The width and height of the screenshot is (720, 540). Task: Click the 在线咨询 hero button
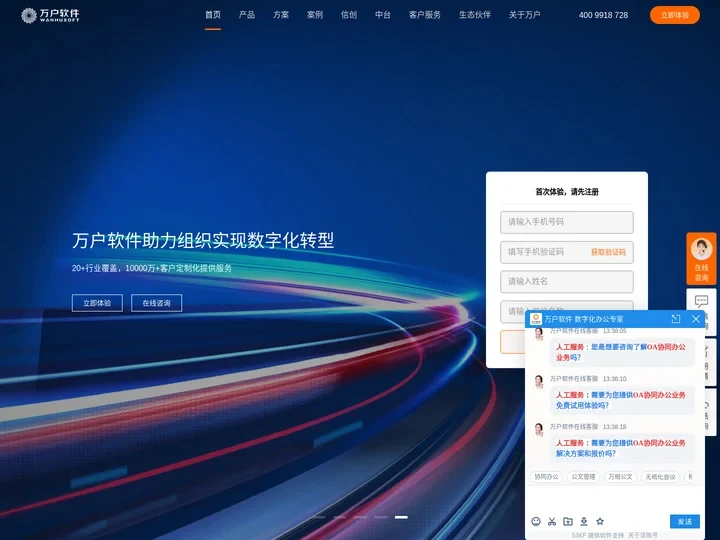tap(157, 303)
